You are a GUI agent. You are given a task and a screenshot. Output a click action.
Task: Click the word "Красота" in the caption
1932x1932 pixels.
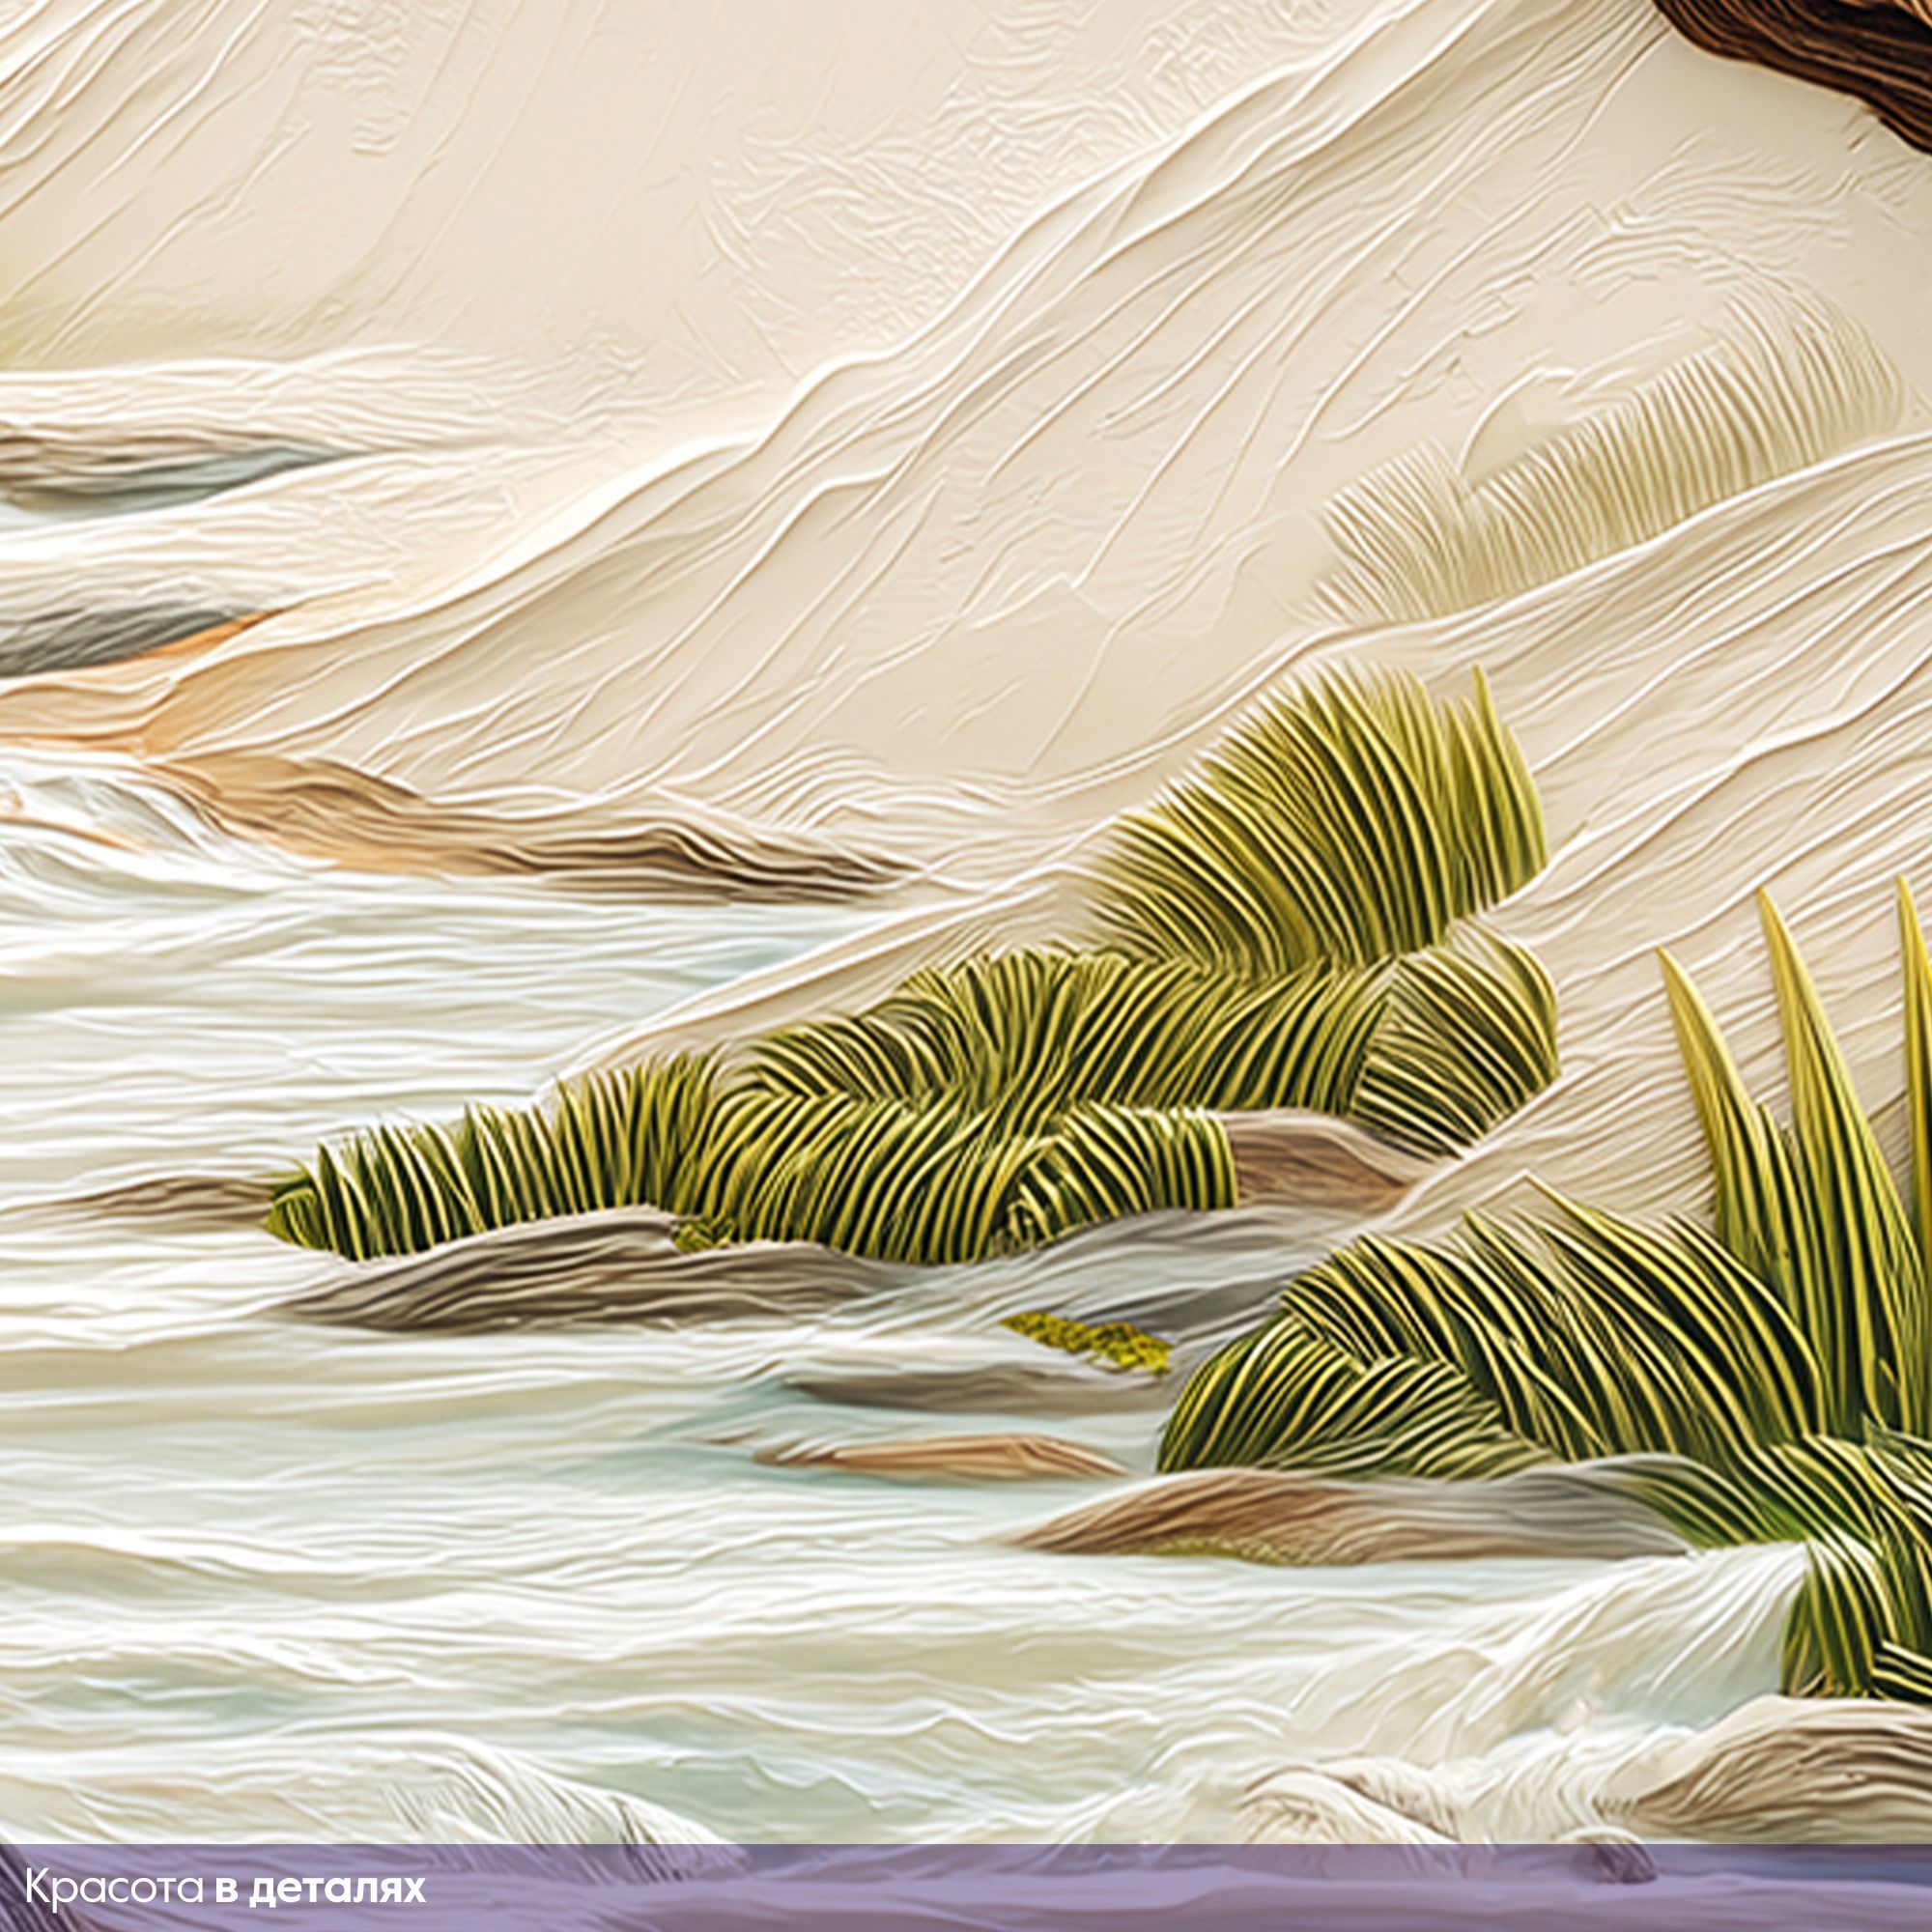(115, 1890)
